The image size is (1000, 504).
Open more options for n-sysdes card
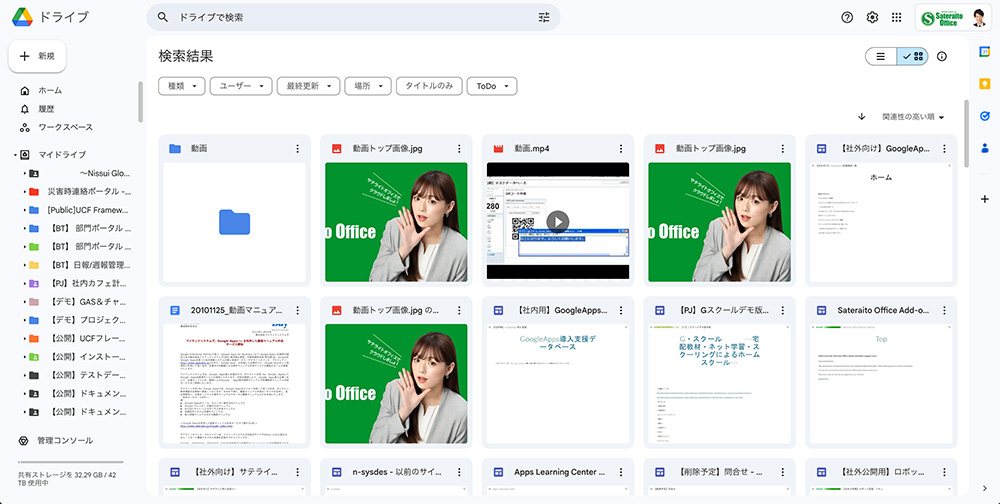459,472
